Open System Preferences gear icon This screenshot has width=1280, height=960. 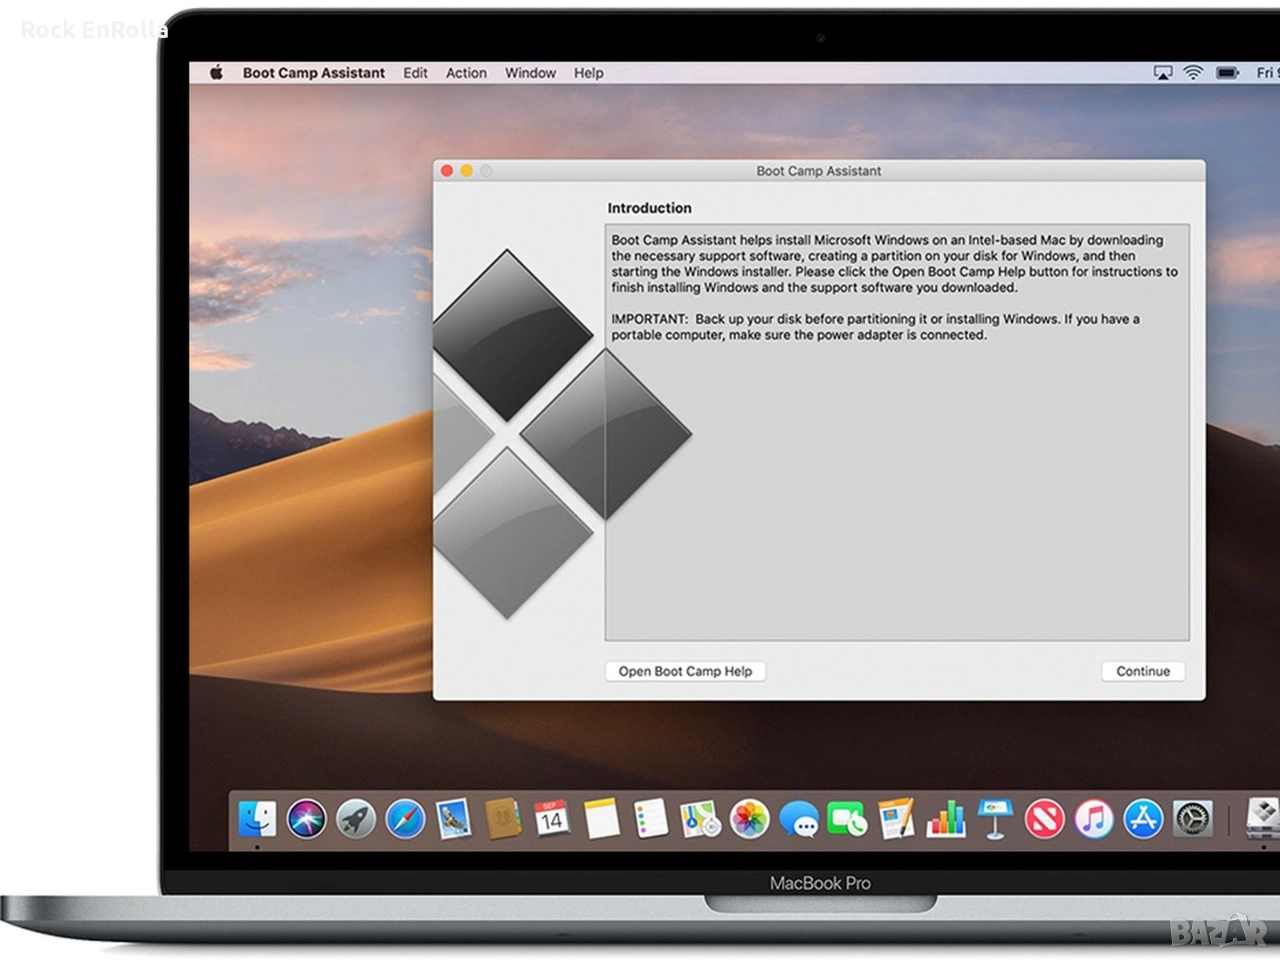(1192, 819)
